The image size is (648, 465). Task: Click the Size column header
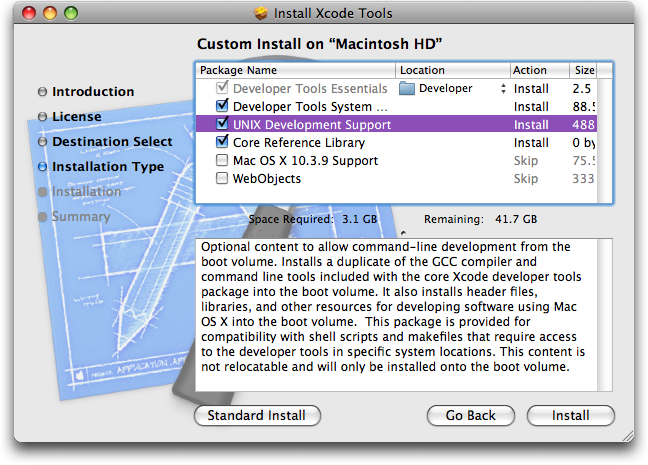pos(584,70)
